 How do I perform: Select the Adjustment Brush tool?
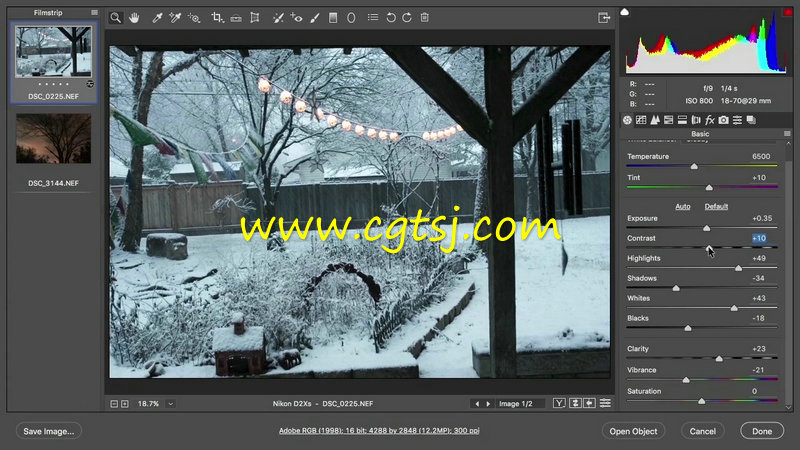315,18
